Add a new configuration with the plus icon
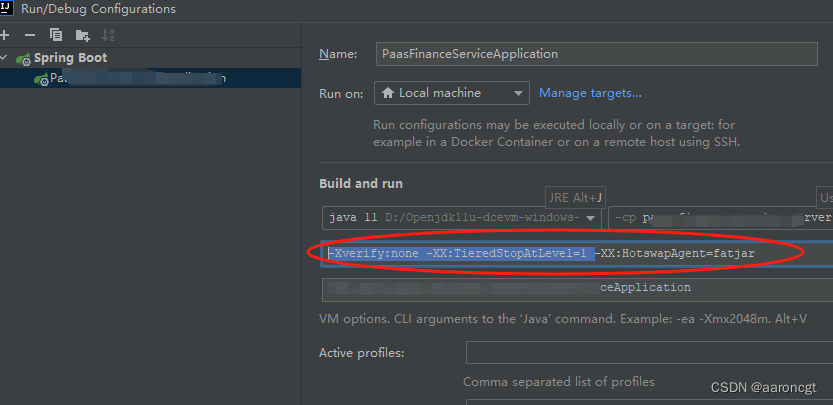Image resolution: width=833 pixels, height=405 pixels. point(5,36)
